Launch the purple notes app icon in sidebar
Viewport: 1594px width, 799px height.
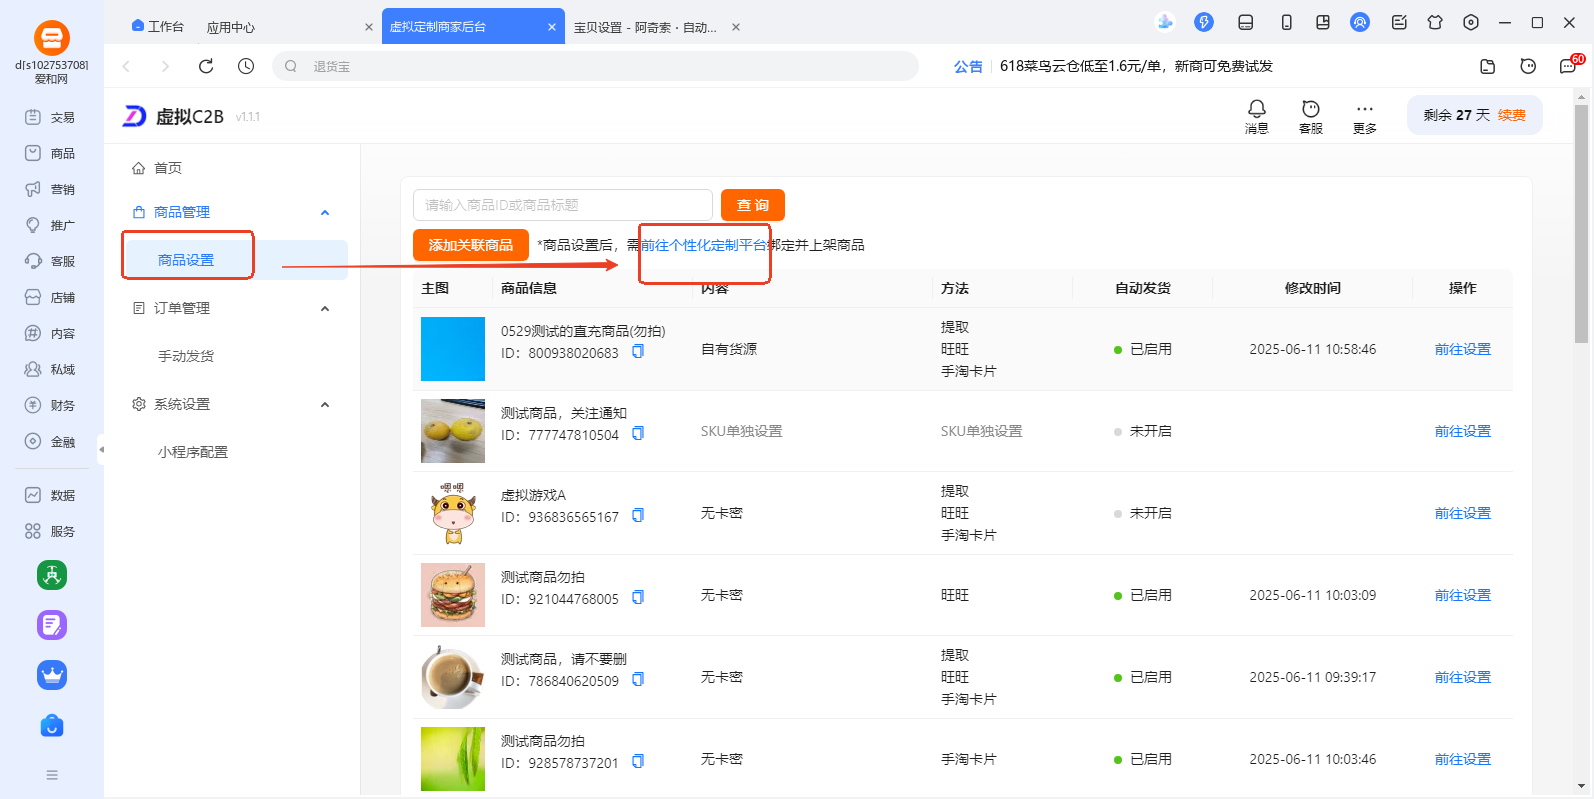(x=52, y=625)
